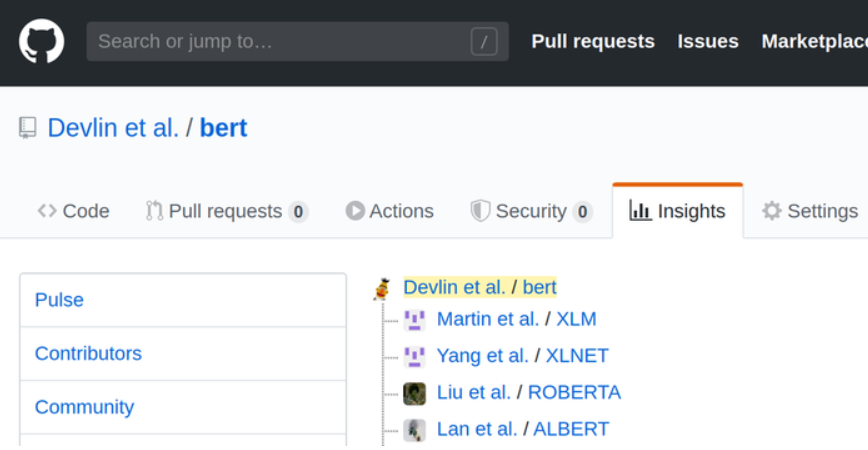Click the GitHub octocat logo
The image size is (868, 450).
coord(42,42)
